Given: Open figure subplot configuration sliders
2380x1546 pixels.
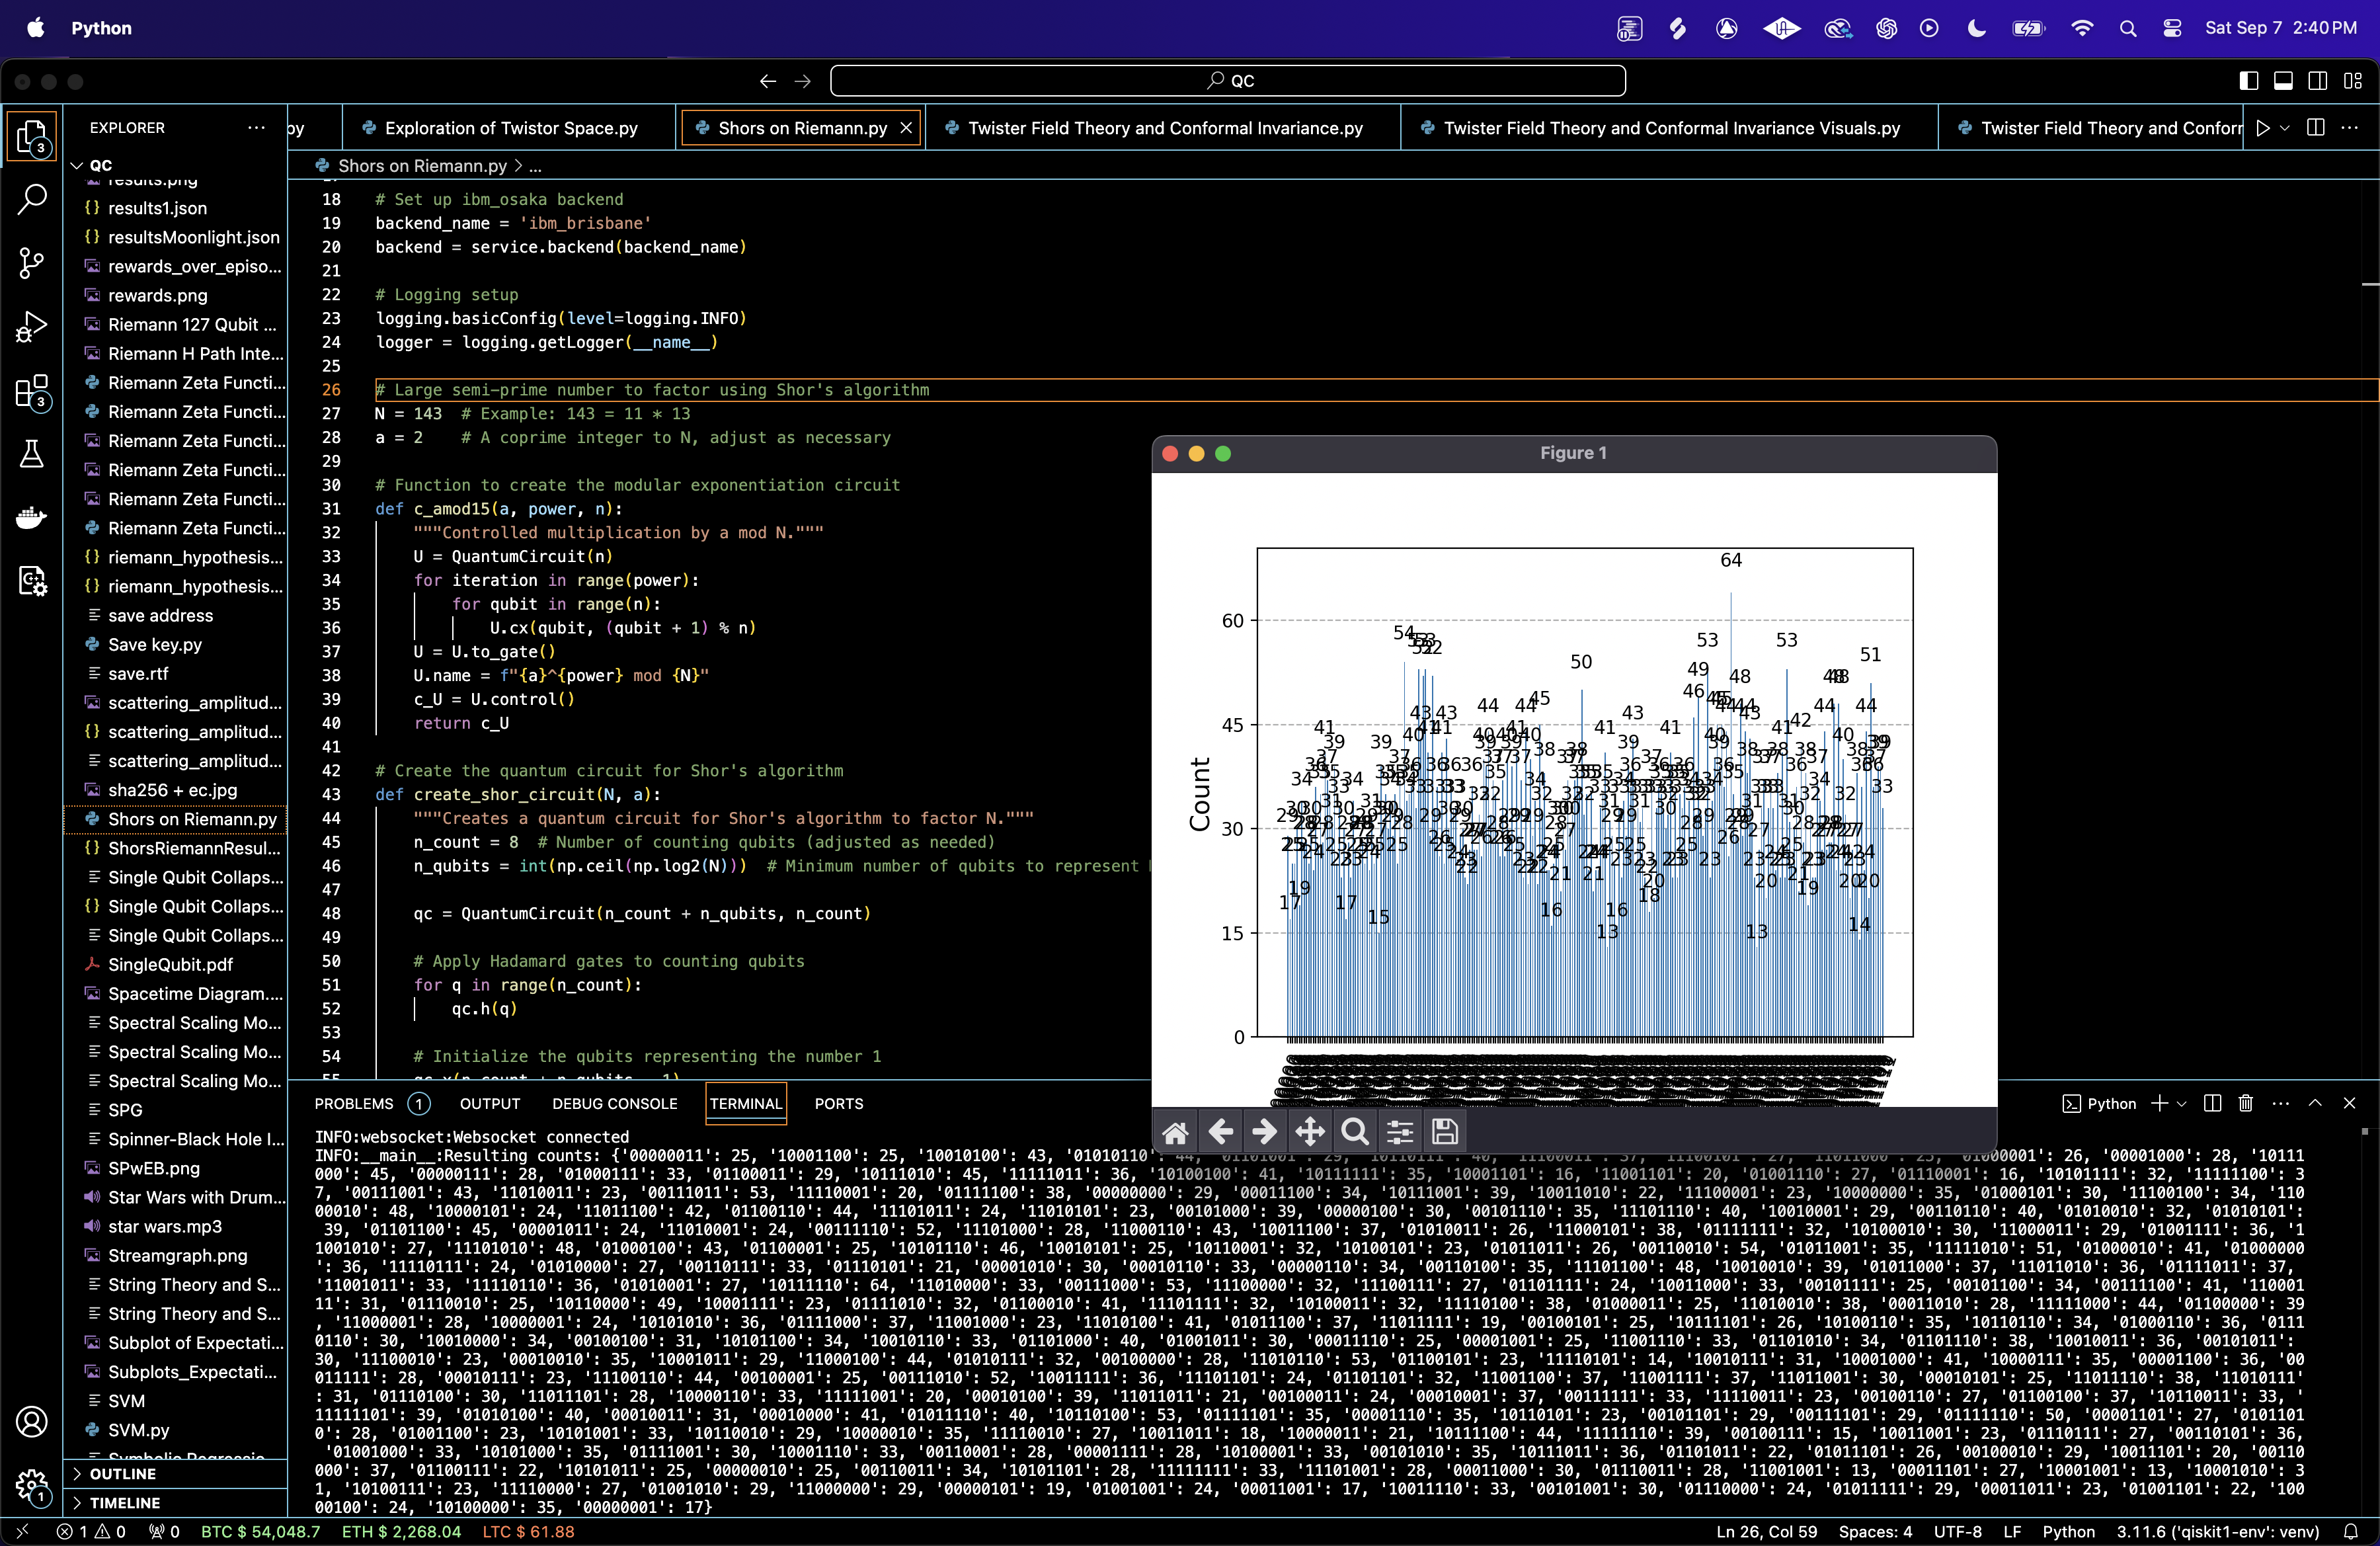Looking at the screenshot, I should pos(1400,1132).
